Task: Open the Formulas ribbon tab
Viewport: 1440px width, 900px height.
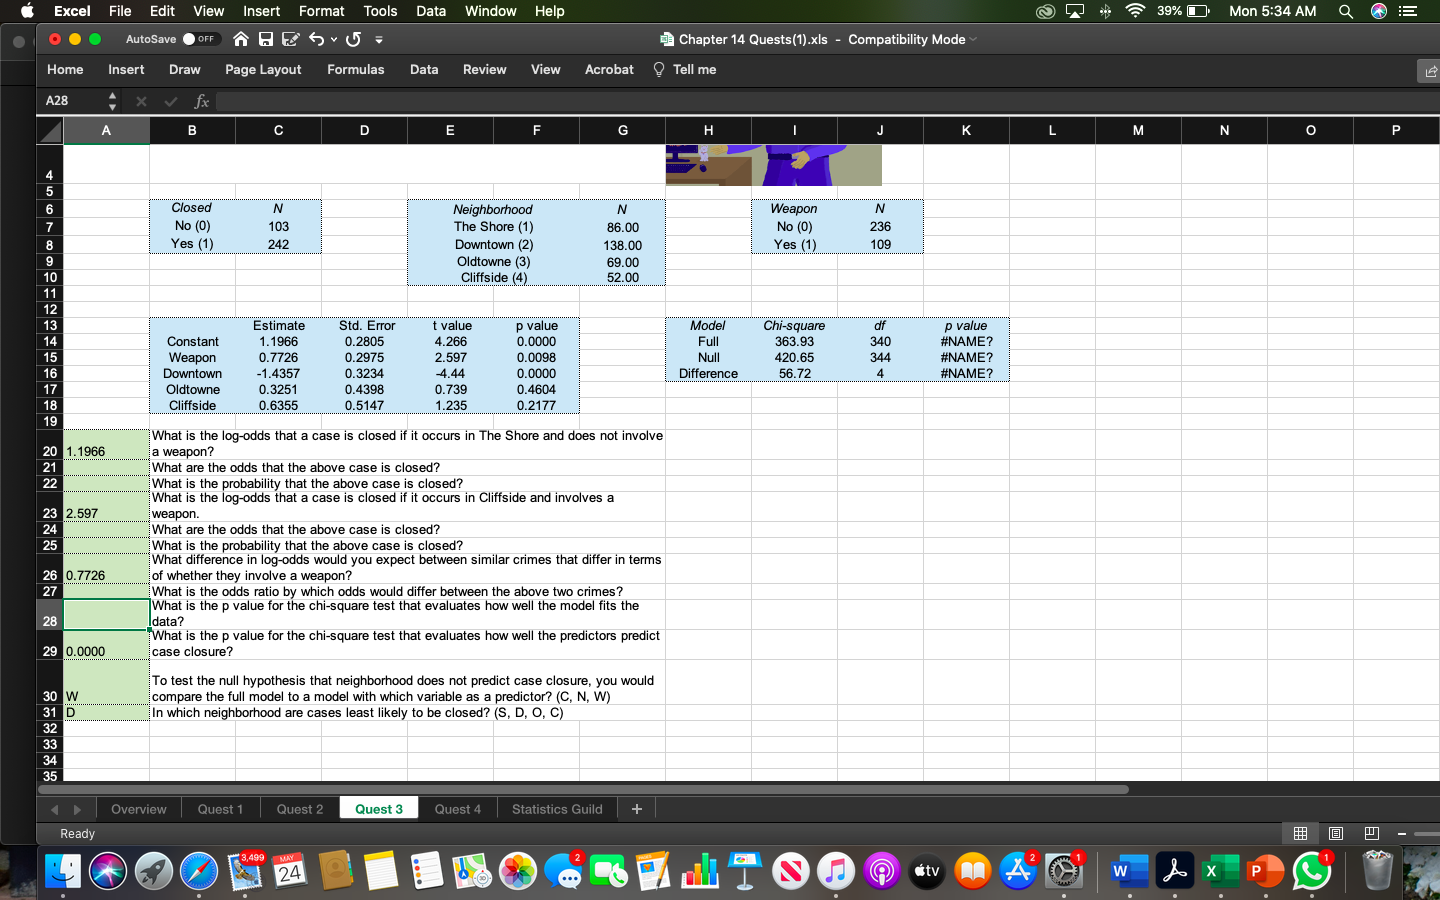Action: (356, 70)
